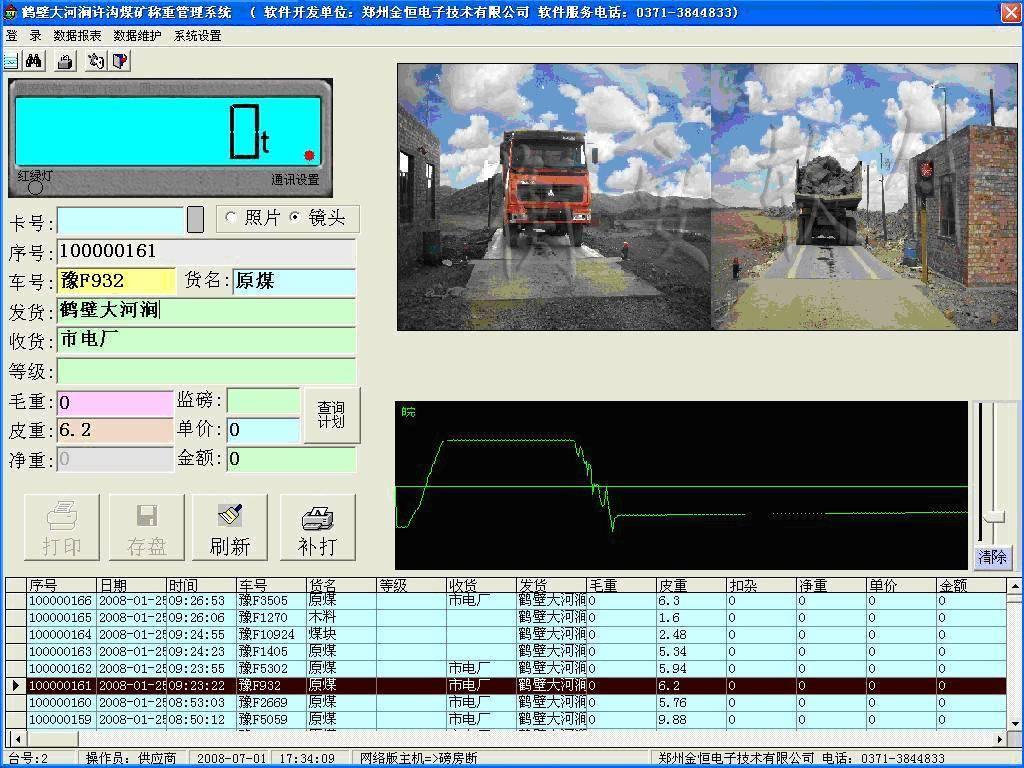Open the binoculars search tool

point(34,61)
